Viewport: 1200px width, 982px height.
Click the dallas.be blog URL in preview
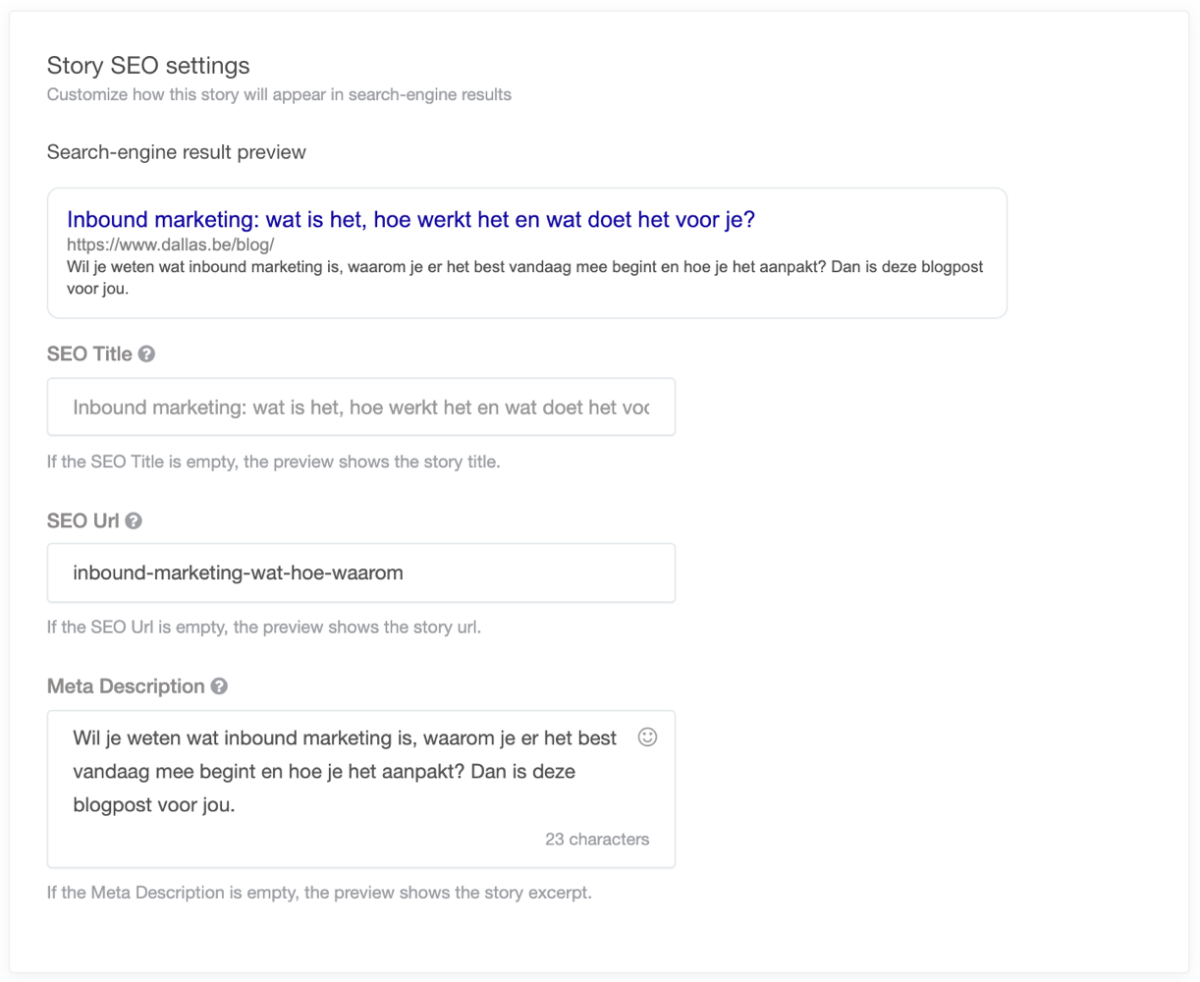click(x=170, y=244)
